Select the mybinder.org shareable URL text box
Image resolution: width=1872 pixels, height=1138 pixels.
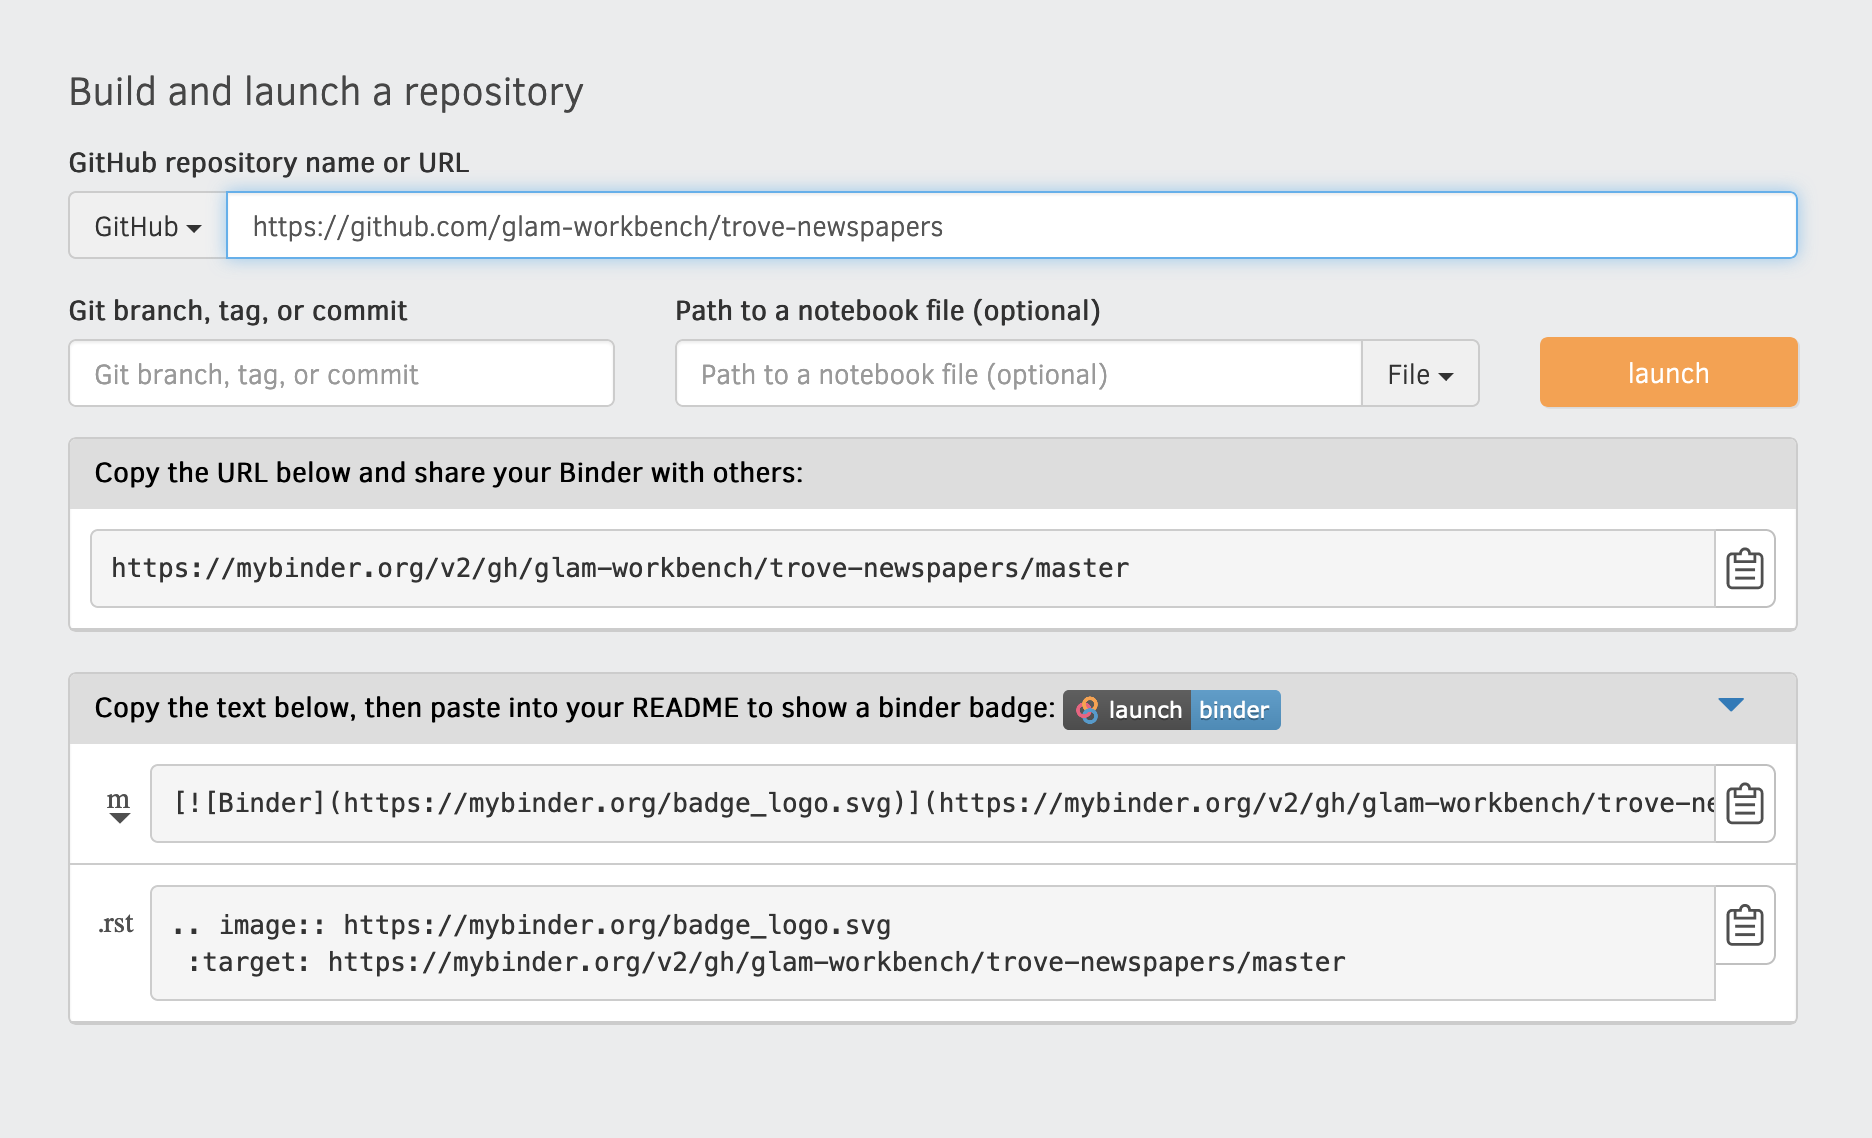tap(903, 568)
